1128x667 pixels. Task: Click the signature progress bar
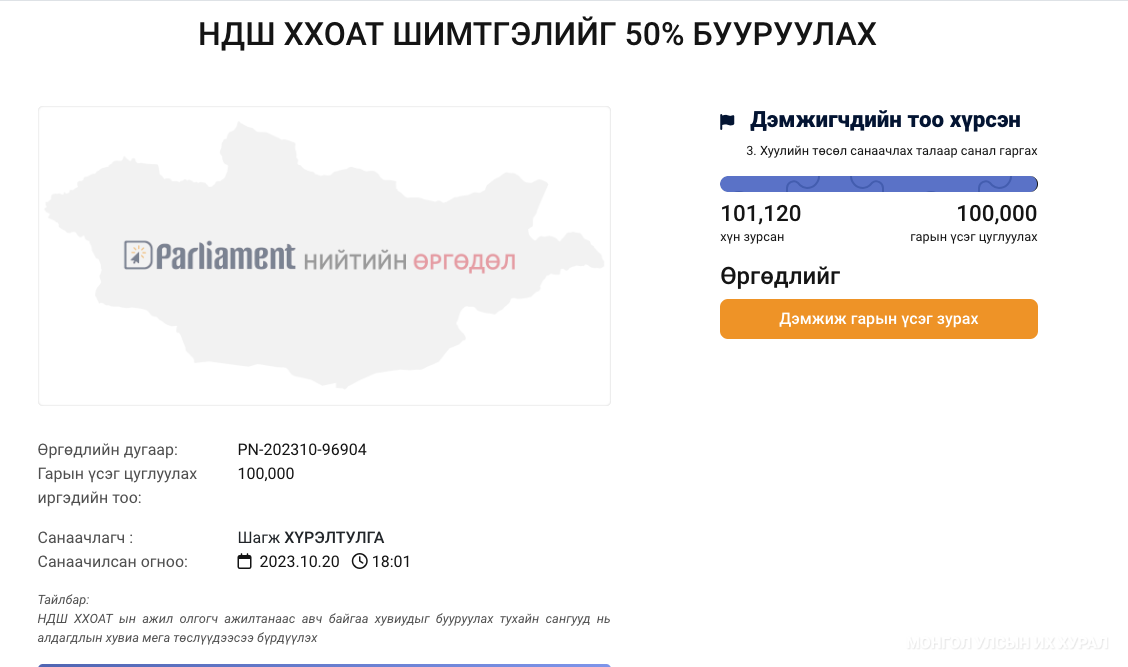[878, 184]
